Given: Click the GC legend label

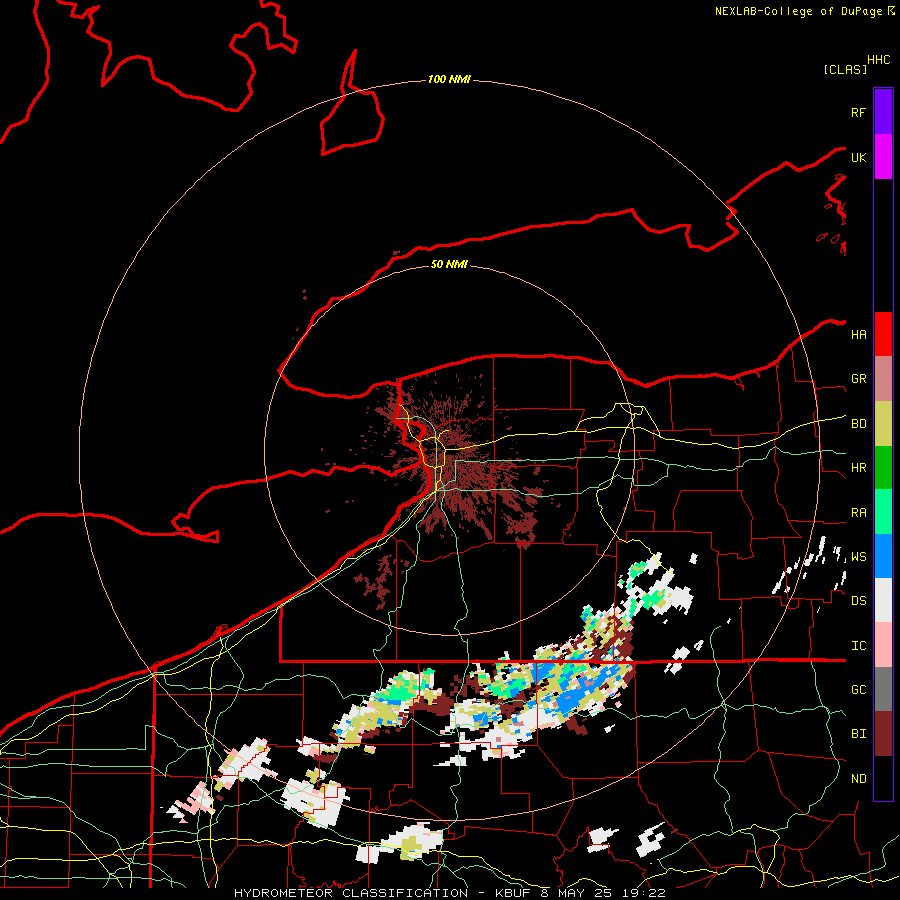Looking at the screenshot, I should (x=858, y=690).
